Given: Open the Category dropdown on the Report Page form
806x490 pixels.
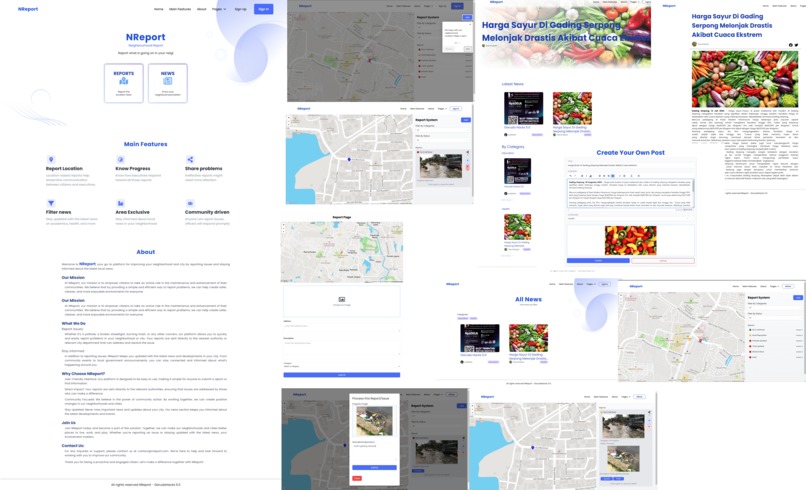Looking at the screenshot, I should click(342, 366).
